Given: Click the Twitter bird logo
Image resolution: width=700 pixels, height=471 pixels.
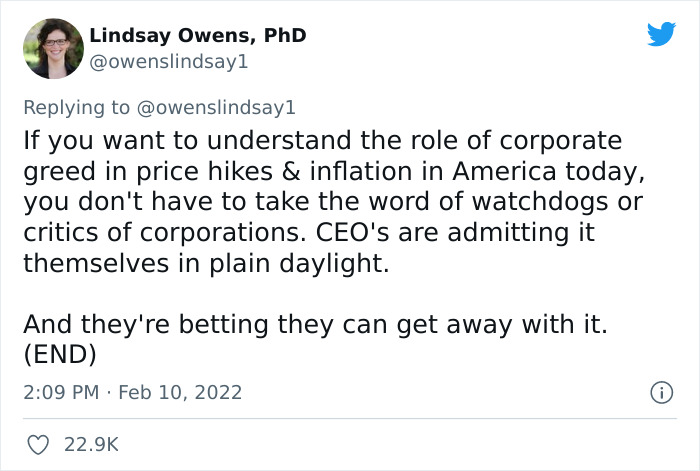Looking at the screenshot, I should pos(661,34).
